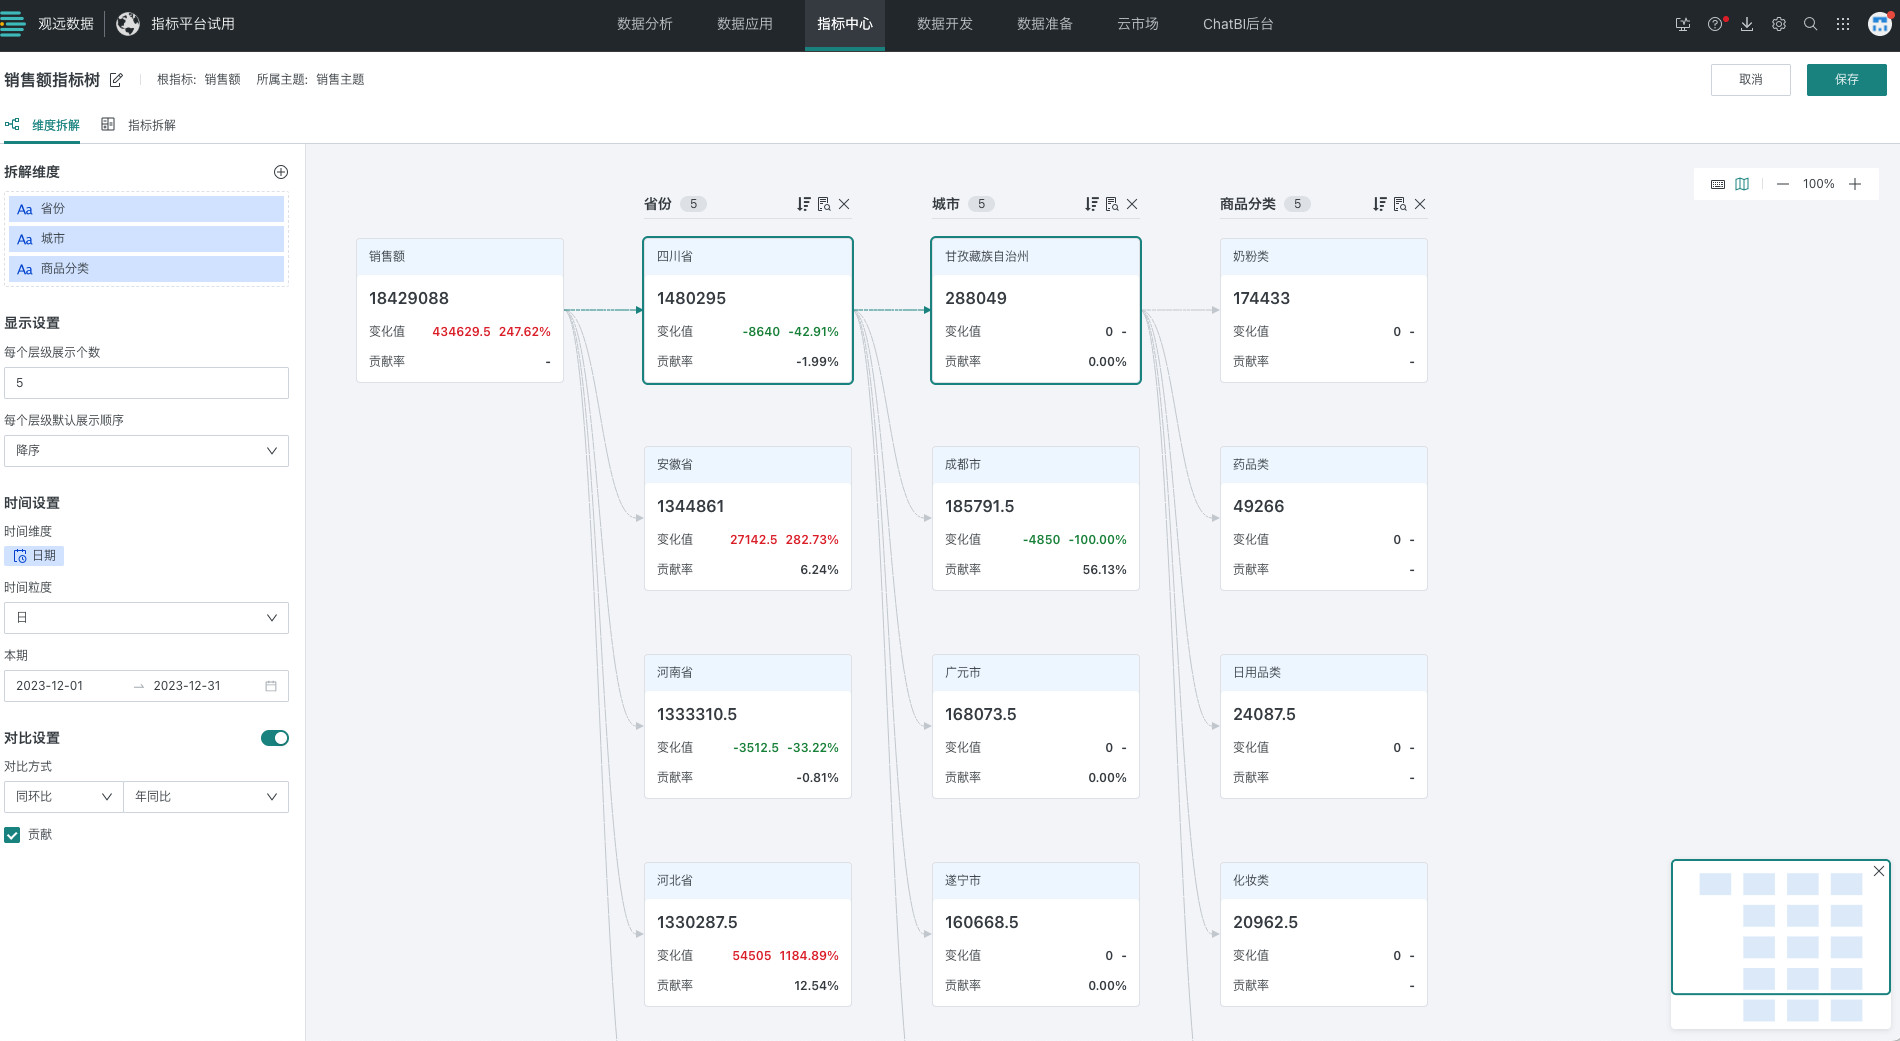Viewport: 1900px width, 1041px height.
Task: Close the minimap preview panel
Action: (x=1879, y=871)
